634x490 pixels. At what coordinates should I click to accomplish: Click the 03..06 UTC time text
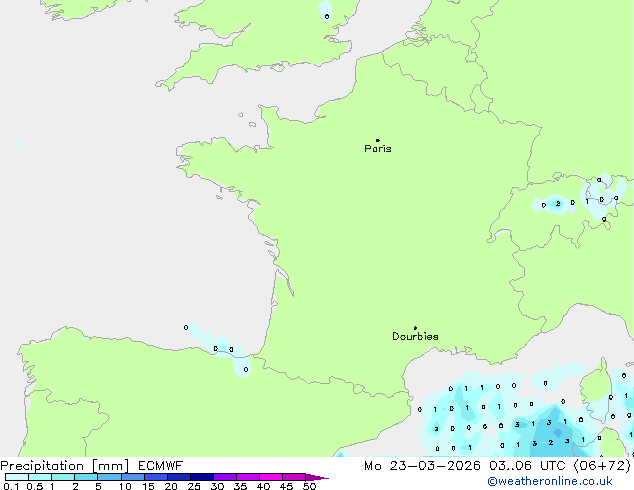click(x=527, y=466)
